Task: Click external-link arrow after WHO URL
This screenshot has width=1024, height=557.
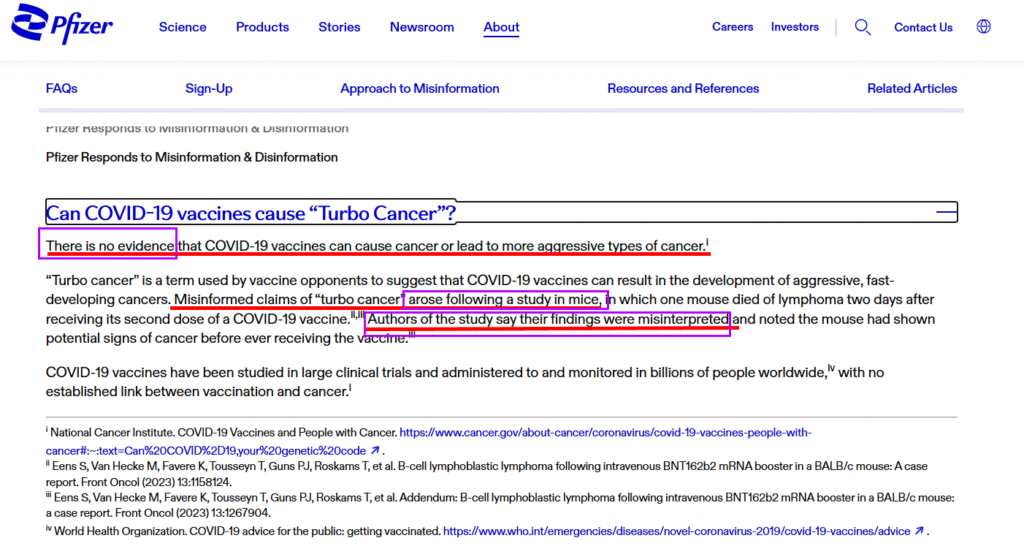Action: tap(919, 531)
